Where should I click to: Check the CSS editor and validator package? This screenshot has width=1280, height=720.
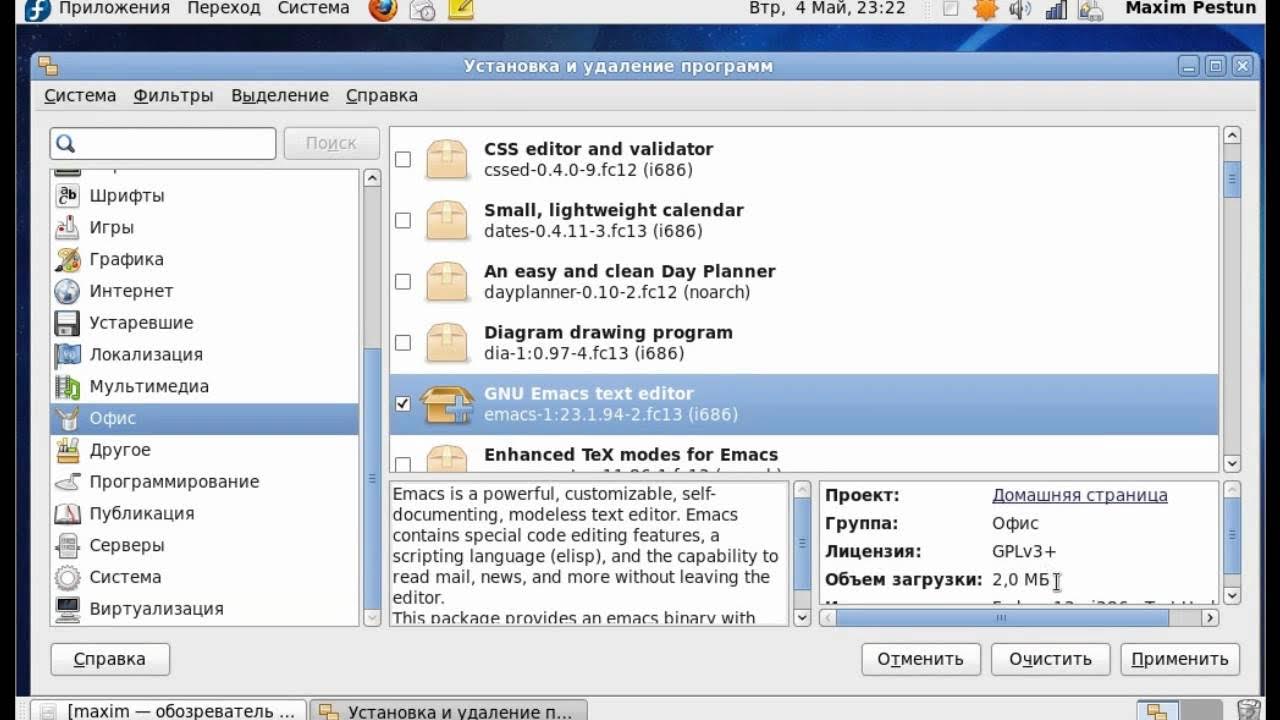point(403,159)
